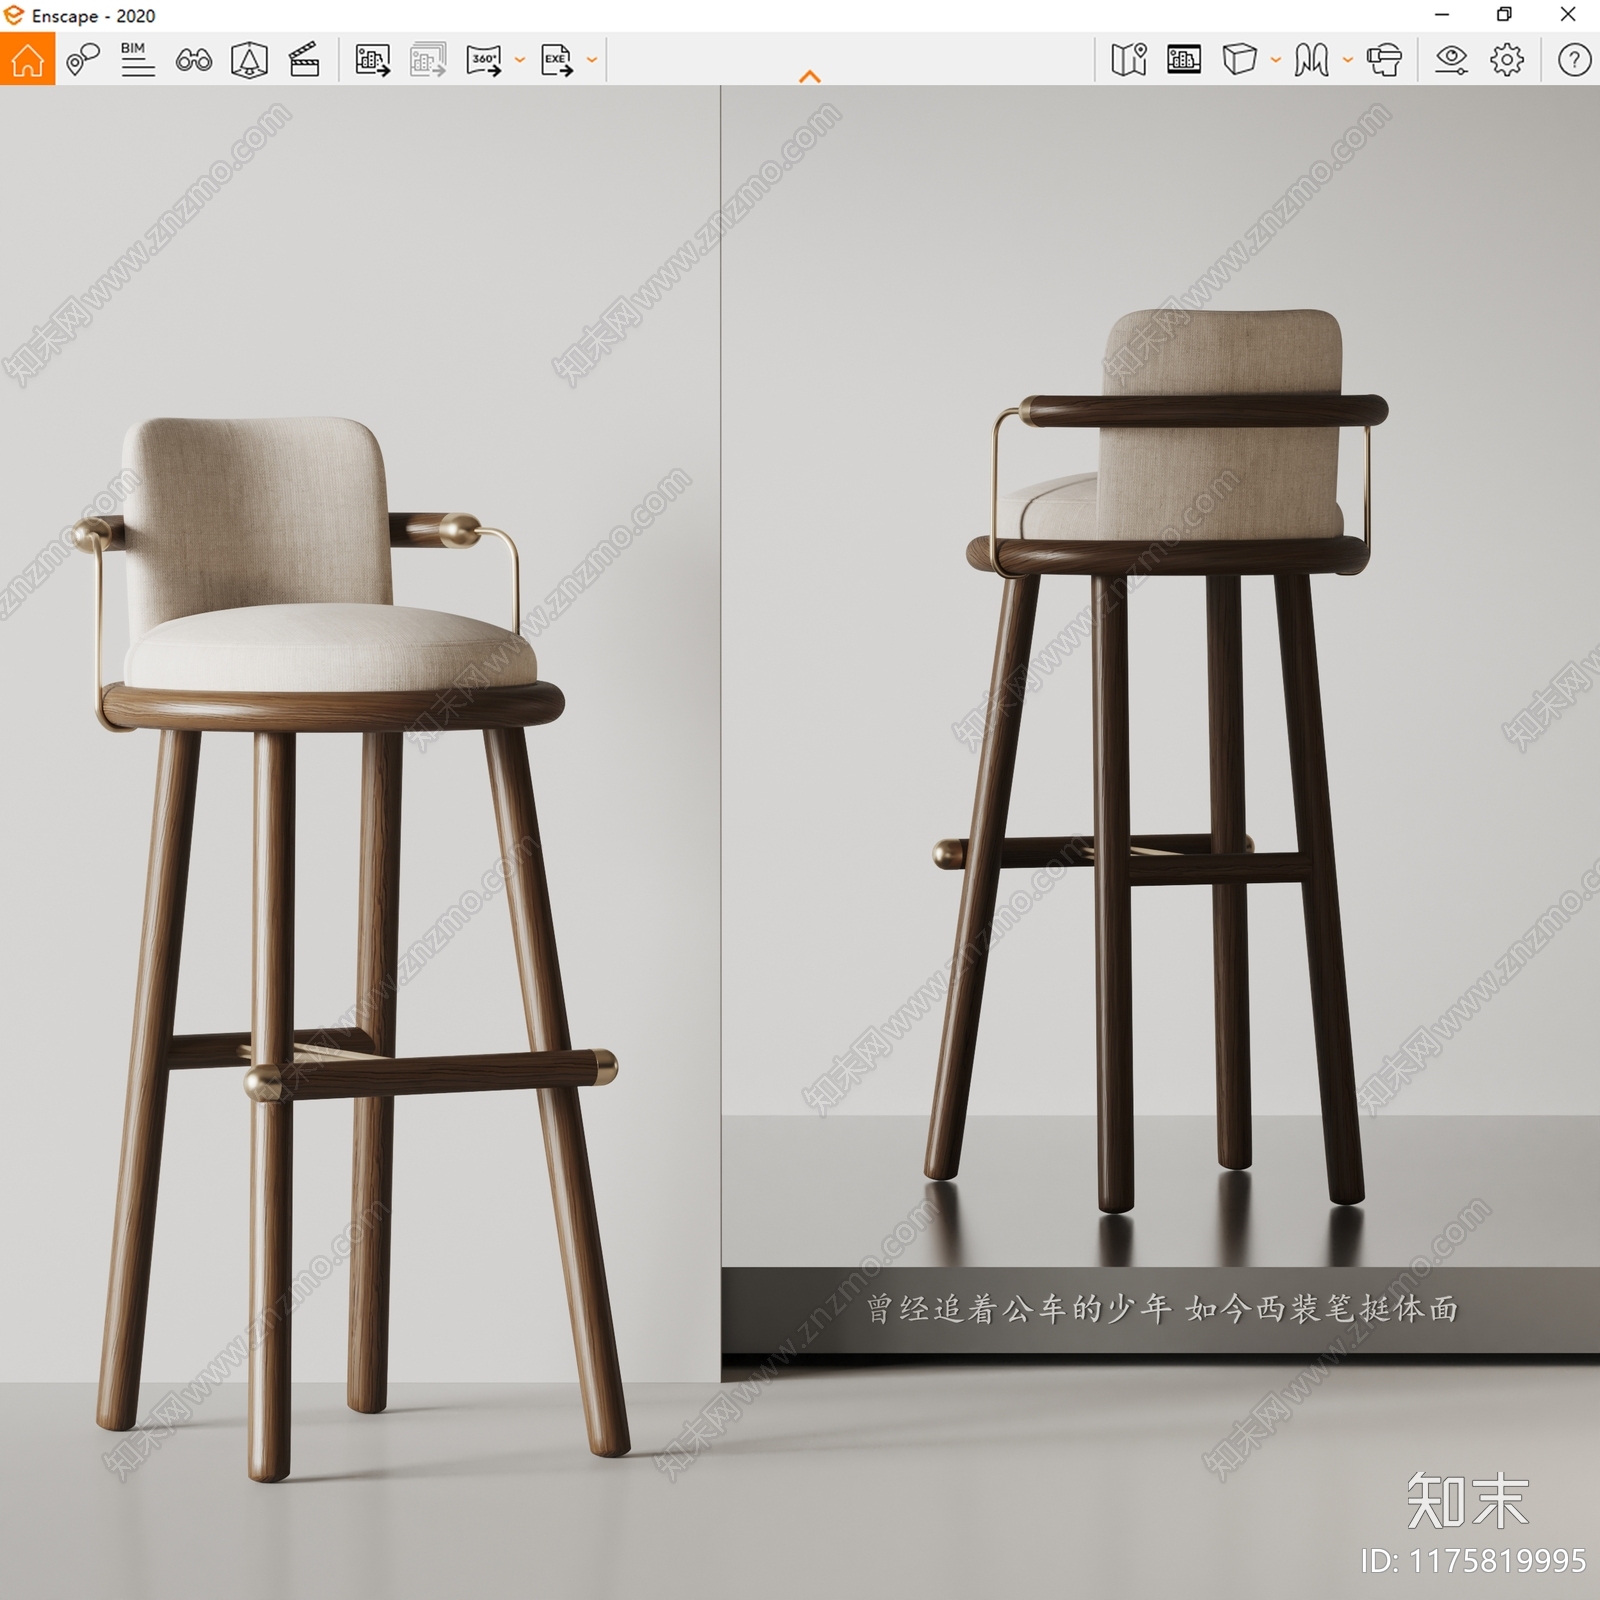This screenshot has height=1600, width=1600.
Task: Open General Settings gear icon
Action: 1507,60
